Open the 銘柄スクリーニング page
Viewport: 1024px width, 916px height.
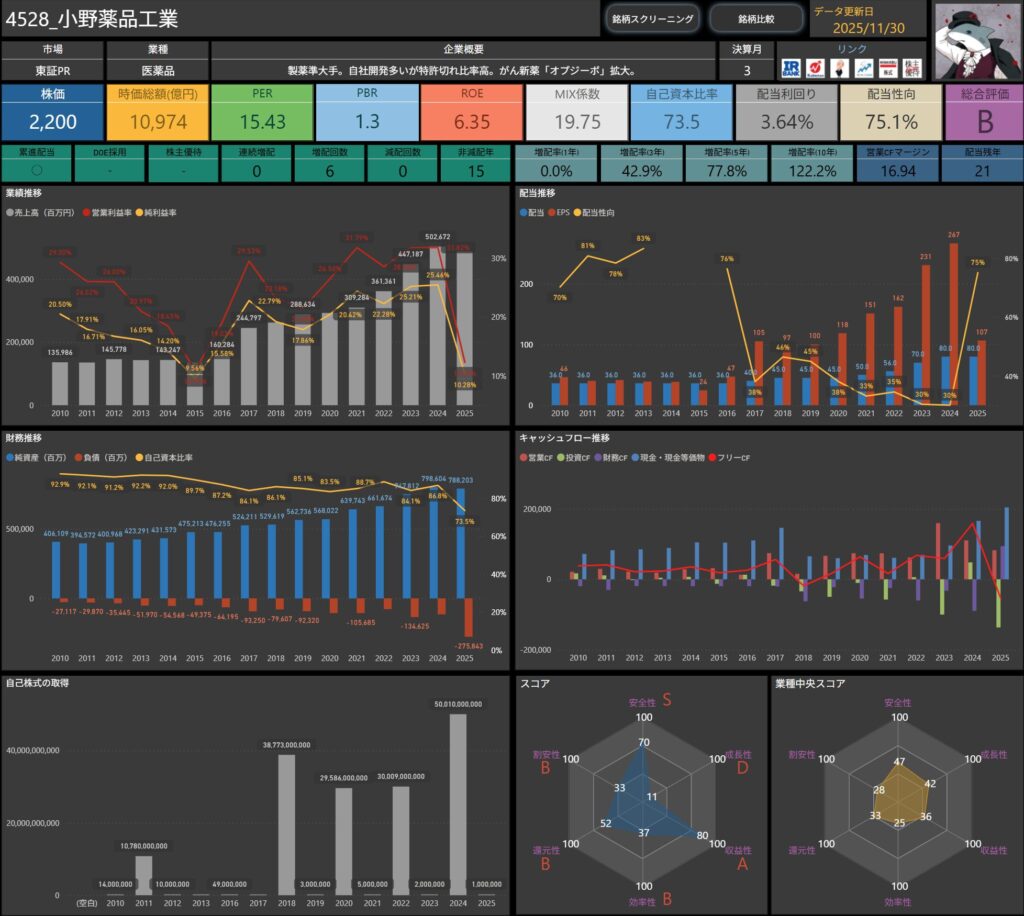click(652, 19)
